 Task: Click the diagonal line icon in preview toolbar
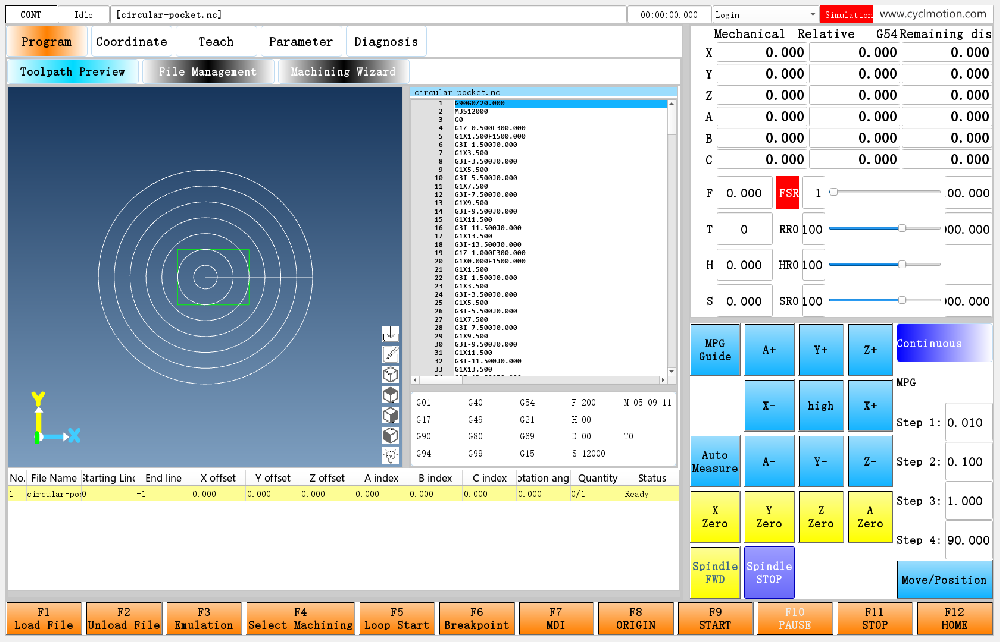pyautogui.click(x=390, y=354)
